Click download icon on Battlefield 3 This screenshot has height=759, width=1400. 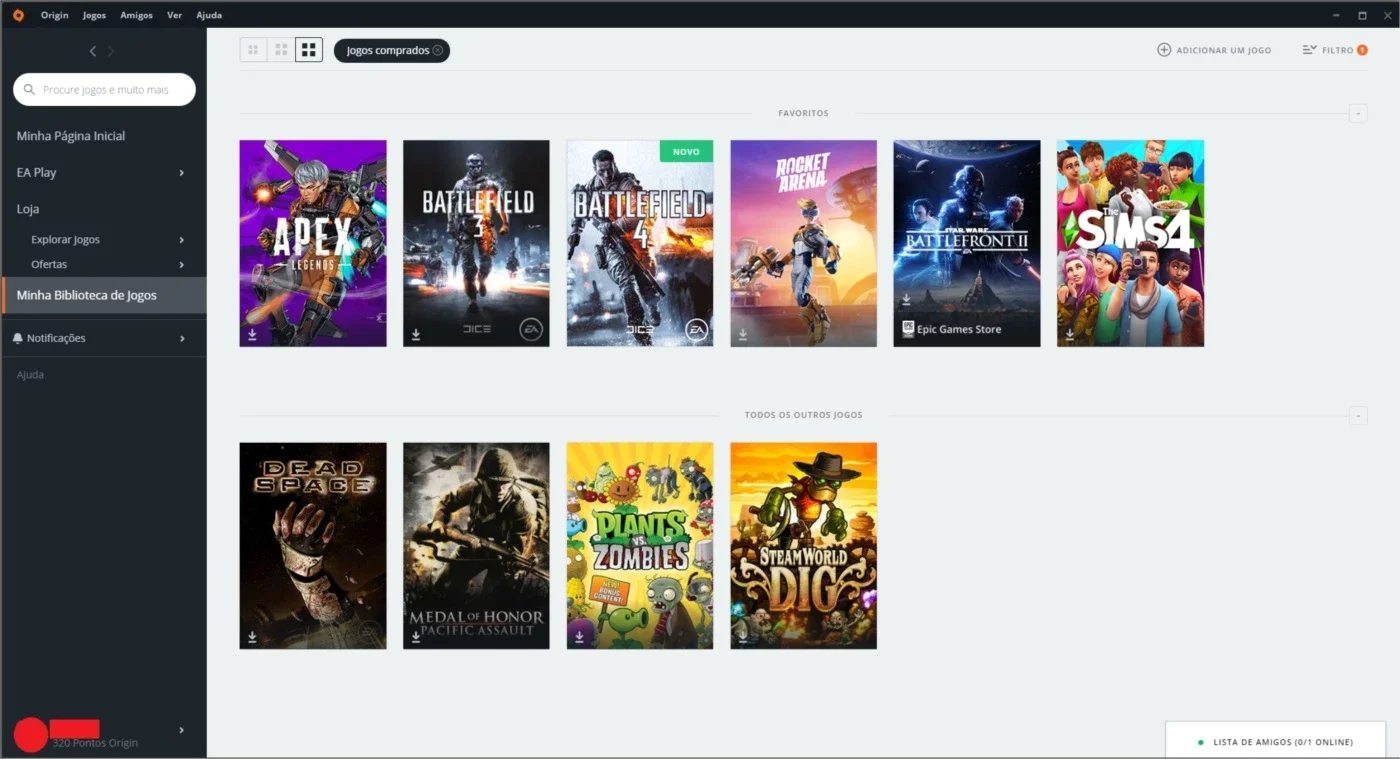[416, 335]
